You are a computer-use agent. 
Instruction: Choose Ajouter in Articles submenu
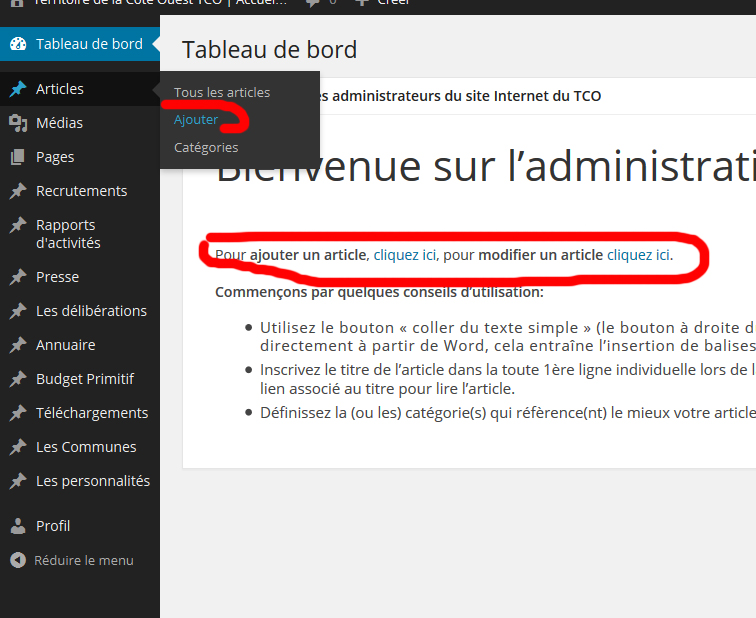(x=196, y=120)
